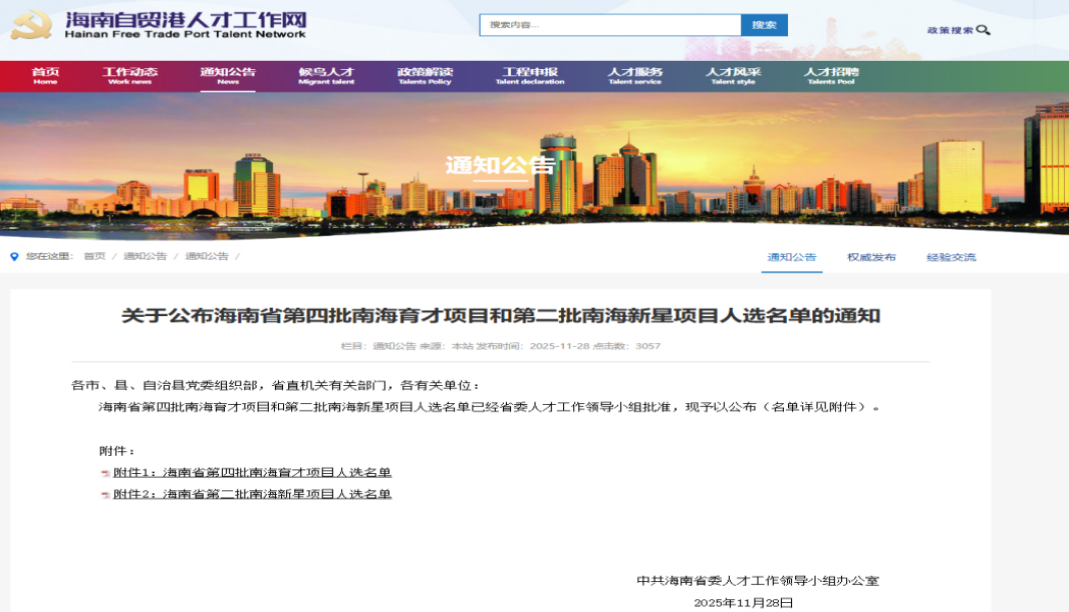Open attachment 附件2 南海新星项目人选名单
The height and width of the screenshot is (612, 1069).
tap(252, 494)
